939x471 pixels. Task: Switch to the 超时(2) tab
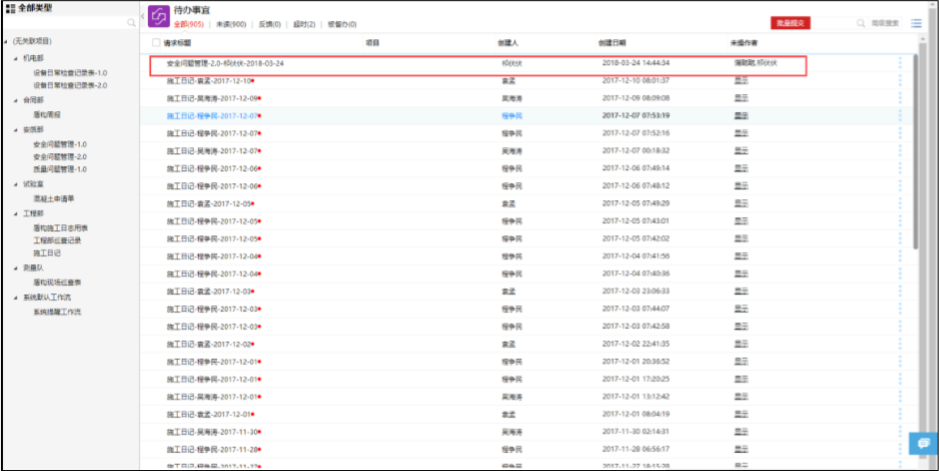click(304, 25)
